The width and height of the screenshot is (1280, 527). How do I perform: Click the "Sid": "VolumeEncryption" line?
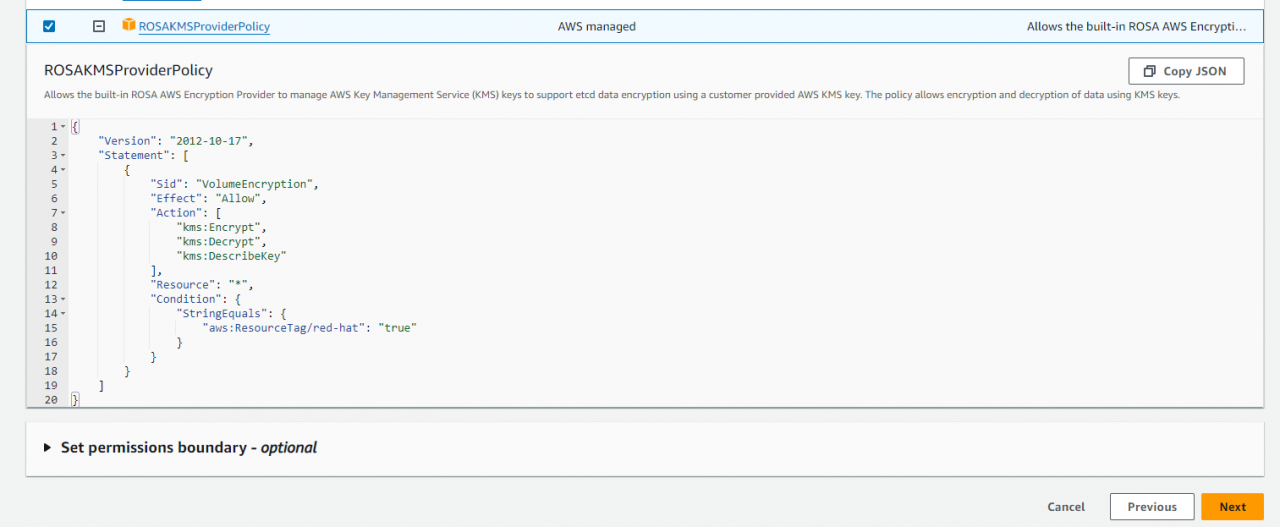tap(235, 184)
